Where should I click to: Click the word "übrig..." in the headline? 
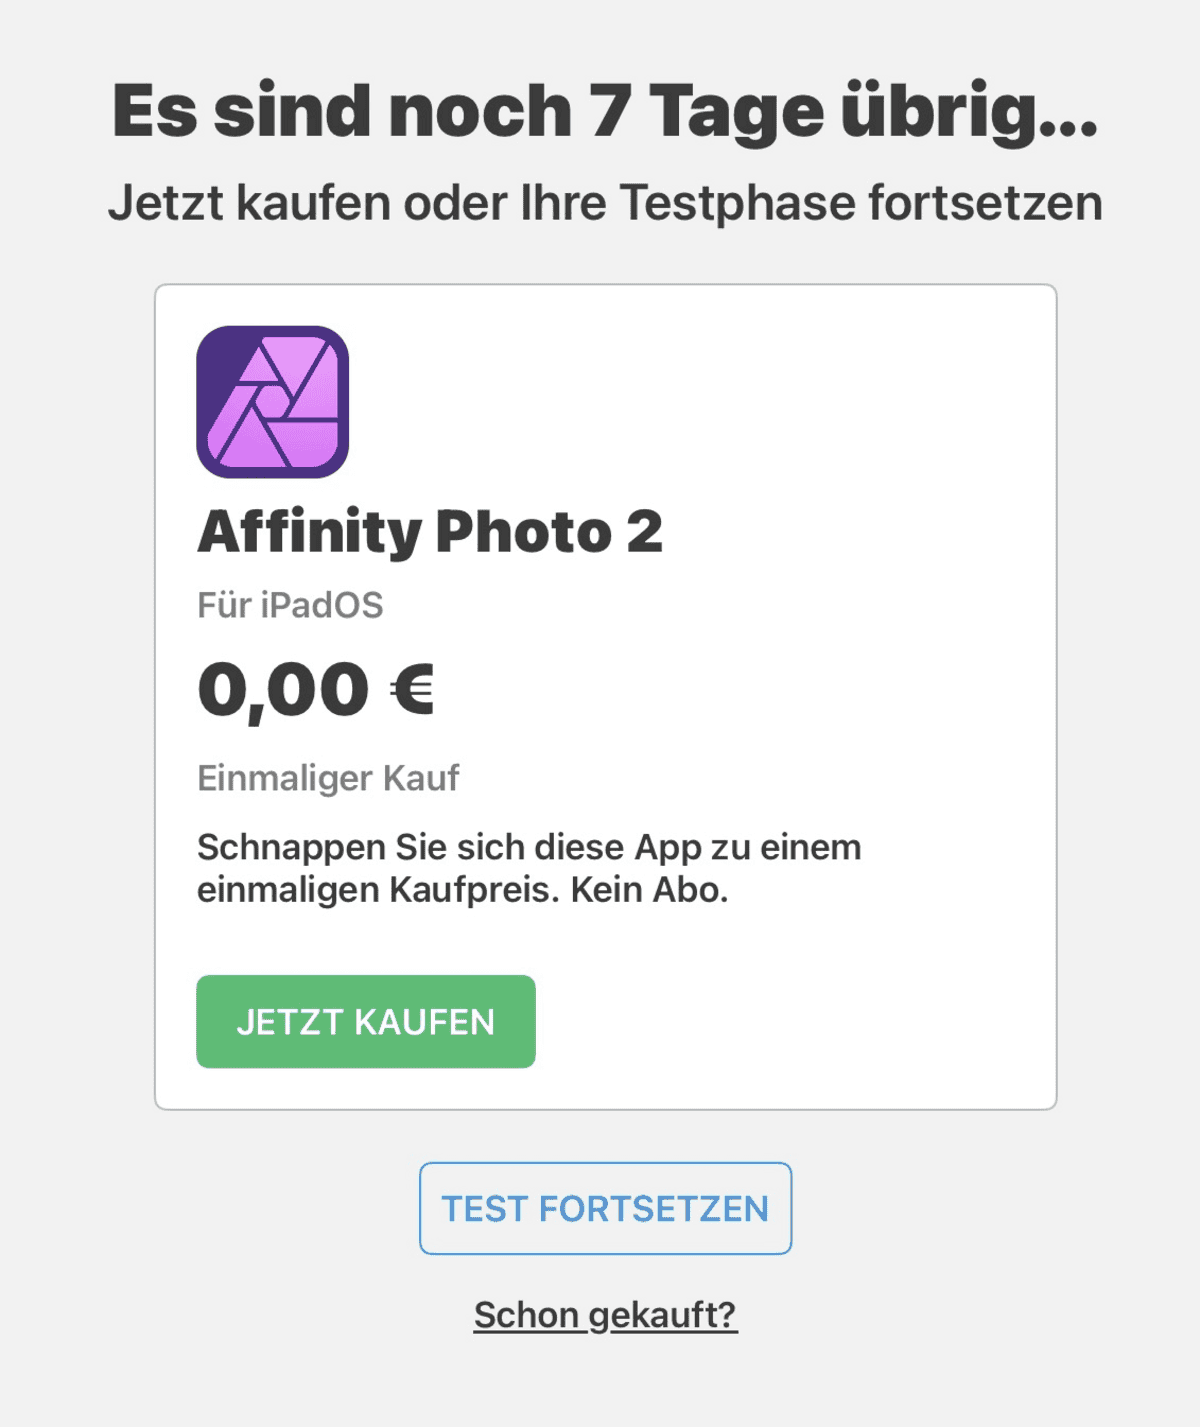(968, 111)
